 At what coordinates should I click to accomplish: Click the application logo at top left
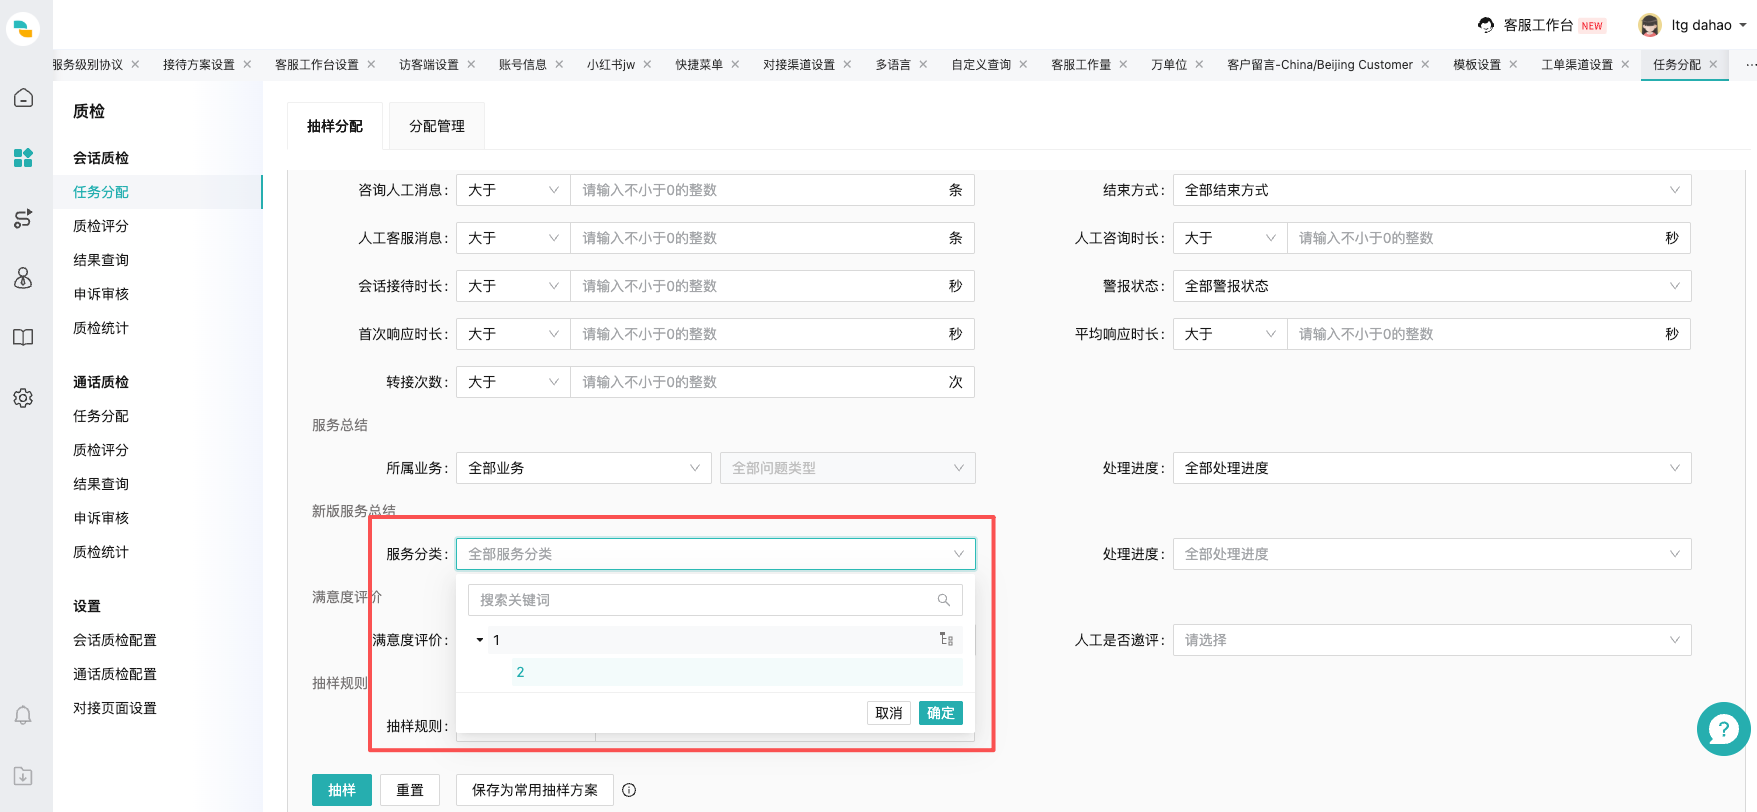pyautogui.click(x=22, y=29)
